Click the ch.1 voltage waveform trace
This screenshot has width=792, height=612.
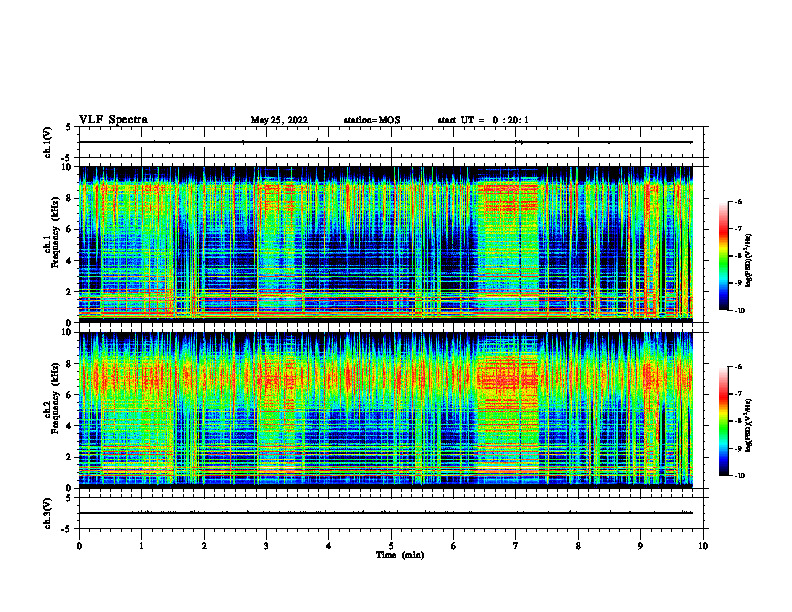click(386, 142)
